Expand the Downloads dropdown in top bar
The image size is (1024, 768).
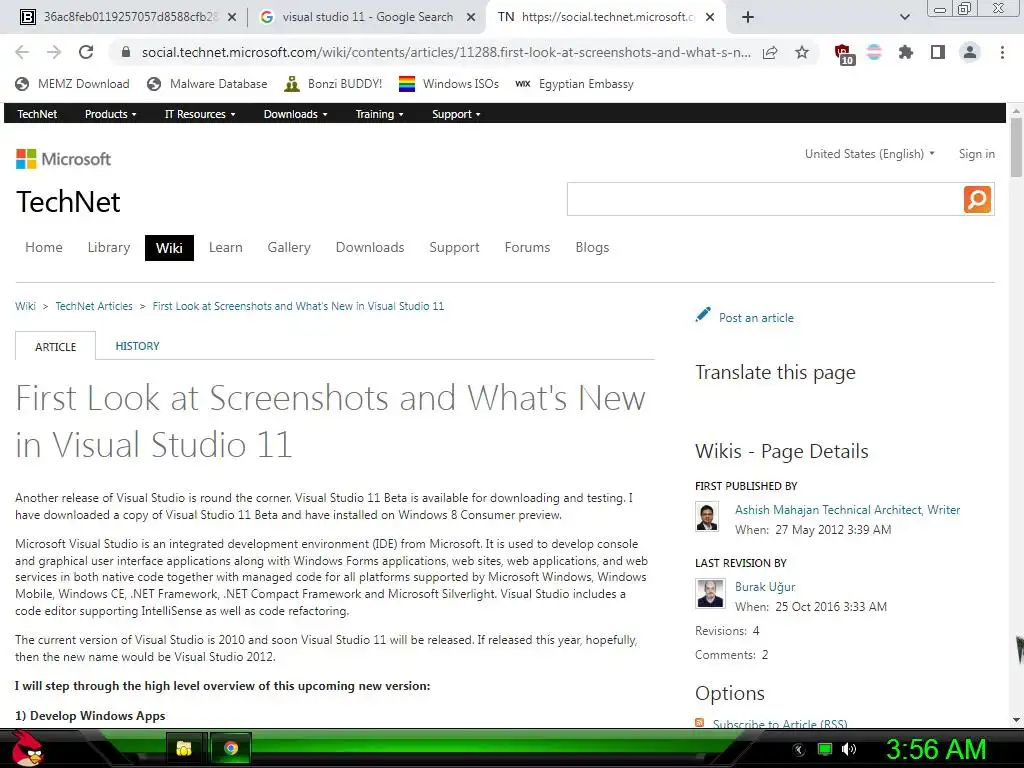pyautogui.click(x=295, y=114)
